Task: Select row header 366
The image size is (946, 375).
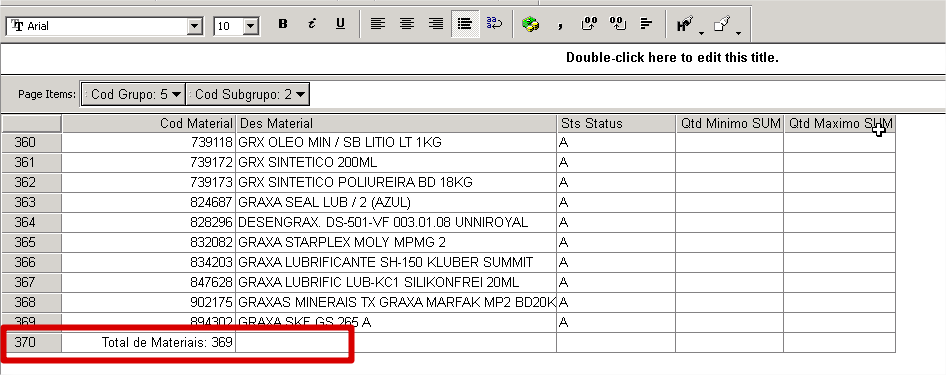Action: pos(31,262)
